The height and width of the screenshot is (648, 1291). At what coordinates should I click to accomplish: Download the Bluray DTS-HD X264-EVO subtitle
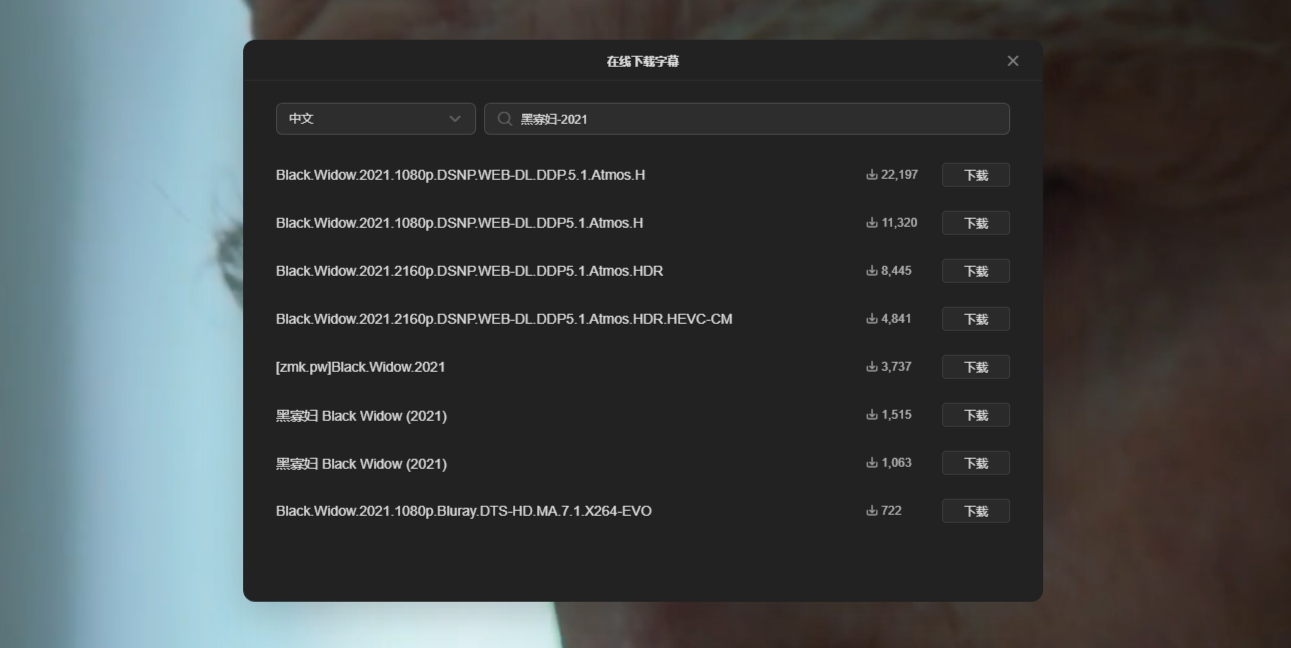tap(976, 511)
